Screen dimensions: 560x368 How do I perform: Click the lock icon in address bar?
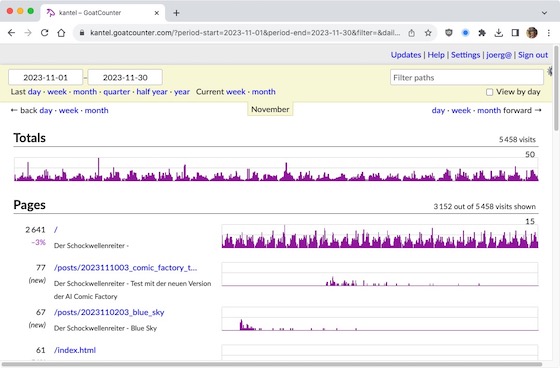82,33
